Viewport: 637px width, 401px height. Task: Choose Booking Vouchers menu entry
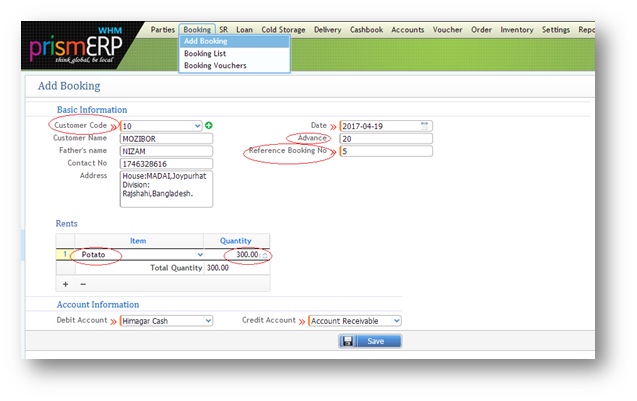[x=215, y=65]
